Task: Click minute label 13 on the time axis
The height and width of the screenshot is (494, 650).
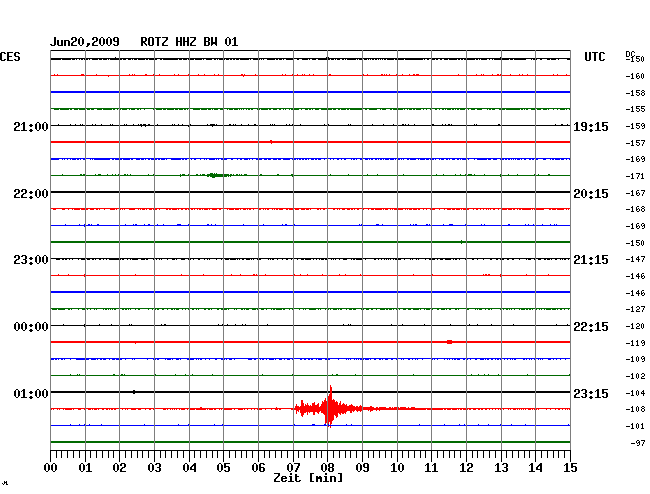Action: (501, 468)
